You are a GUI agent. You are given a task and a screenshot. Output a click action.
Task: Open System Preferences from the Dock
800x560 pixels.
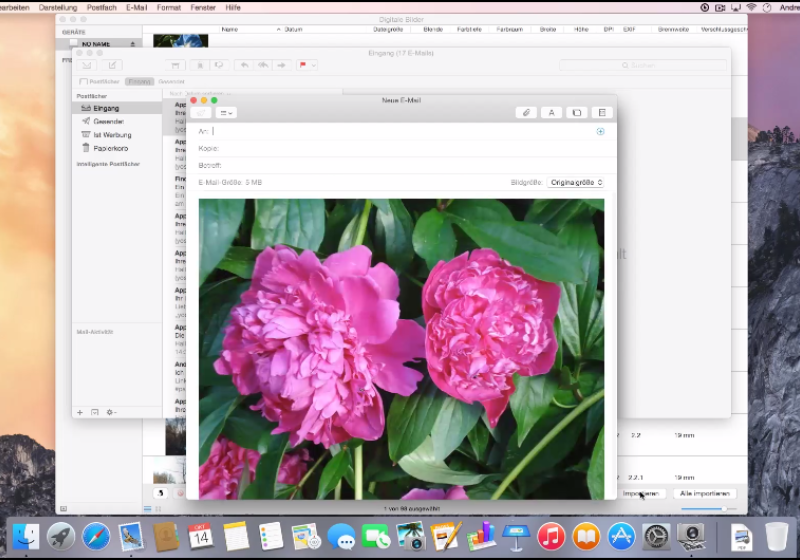(656, 537)
